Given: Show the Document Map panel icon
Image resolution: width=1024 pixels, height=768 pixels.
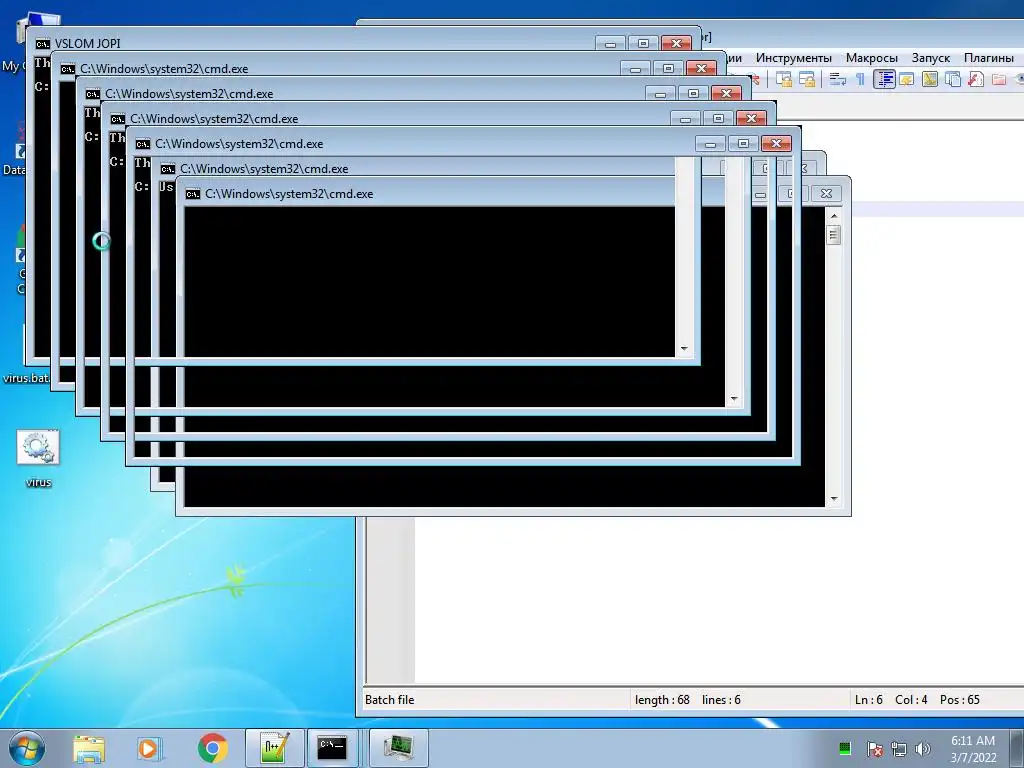Looking at the screenshot, I should 930,80.
